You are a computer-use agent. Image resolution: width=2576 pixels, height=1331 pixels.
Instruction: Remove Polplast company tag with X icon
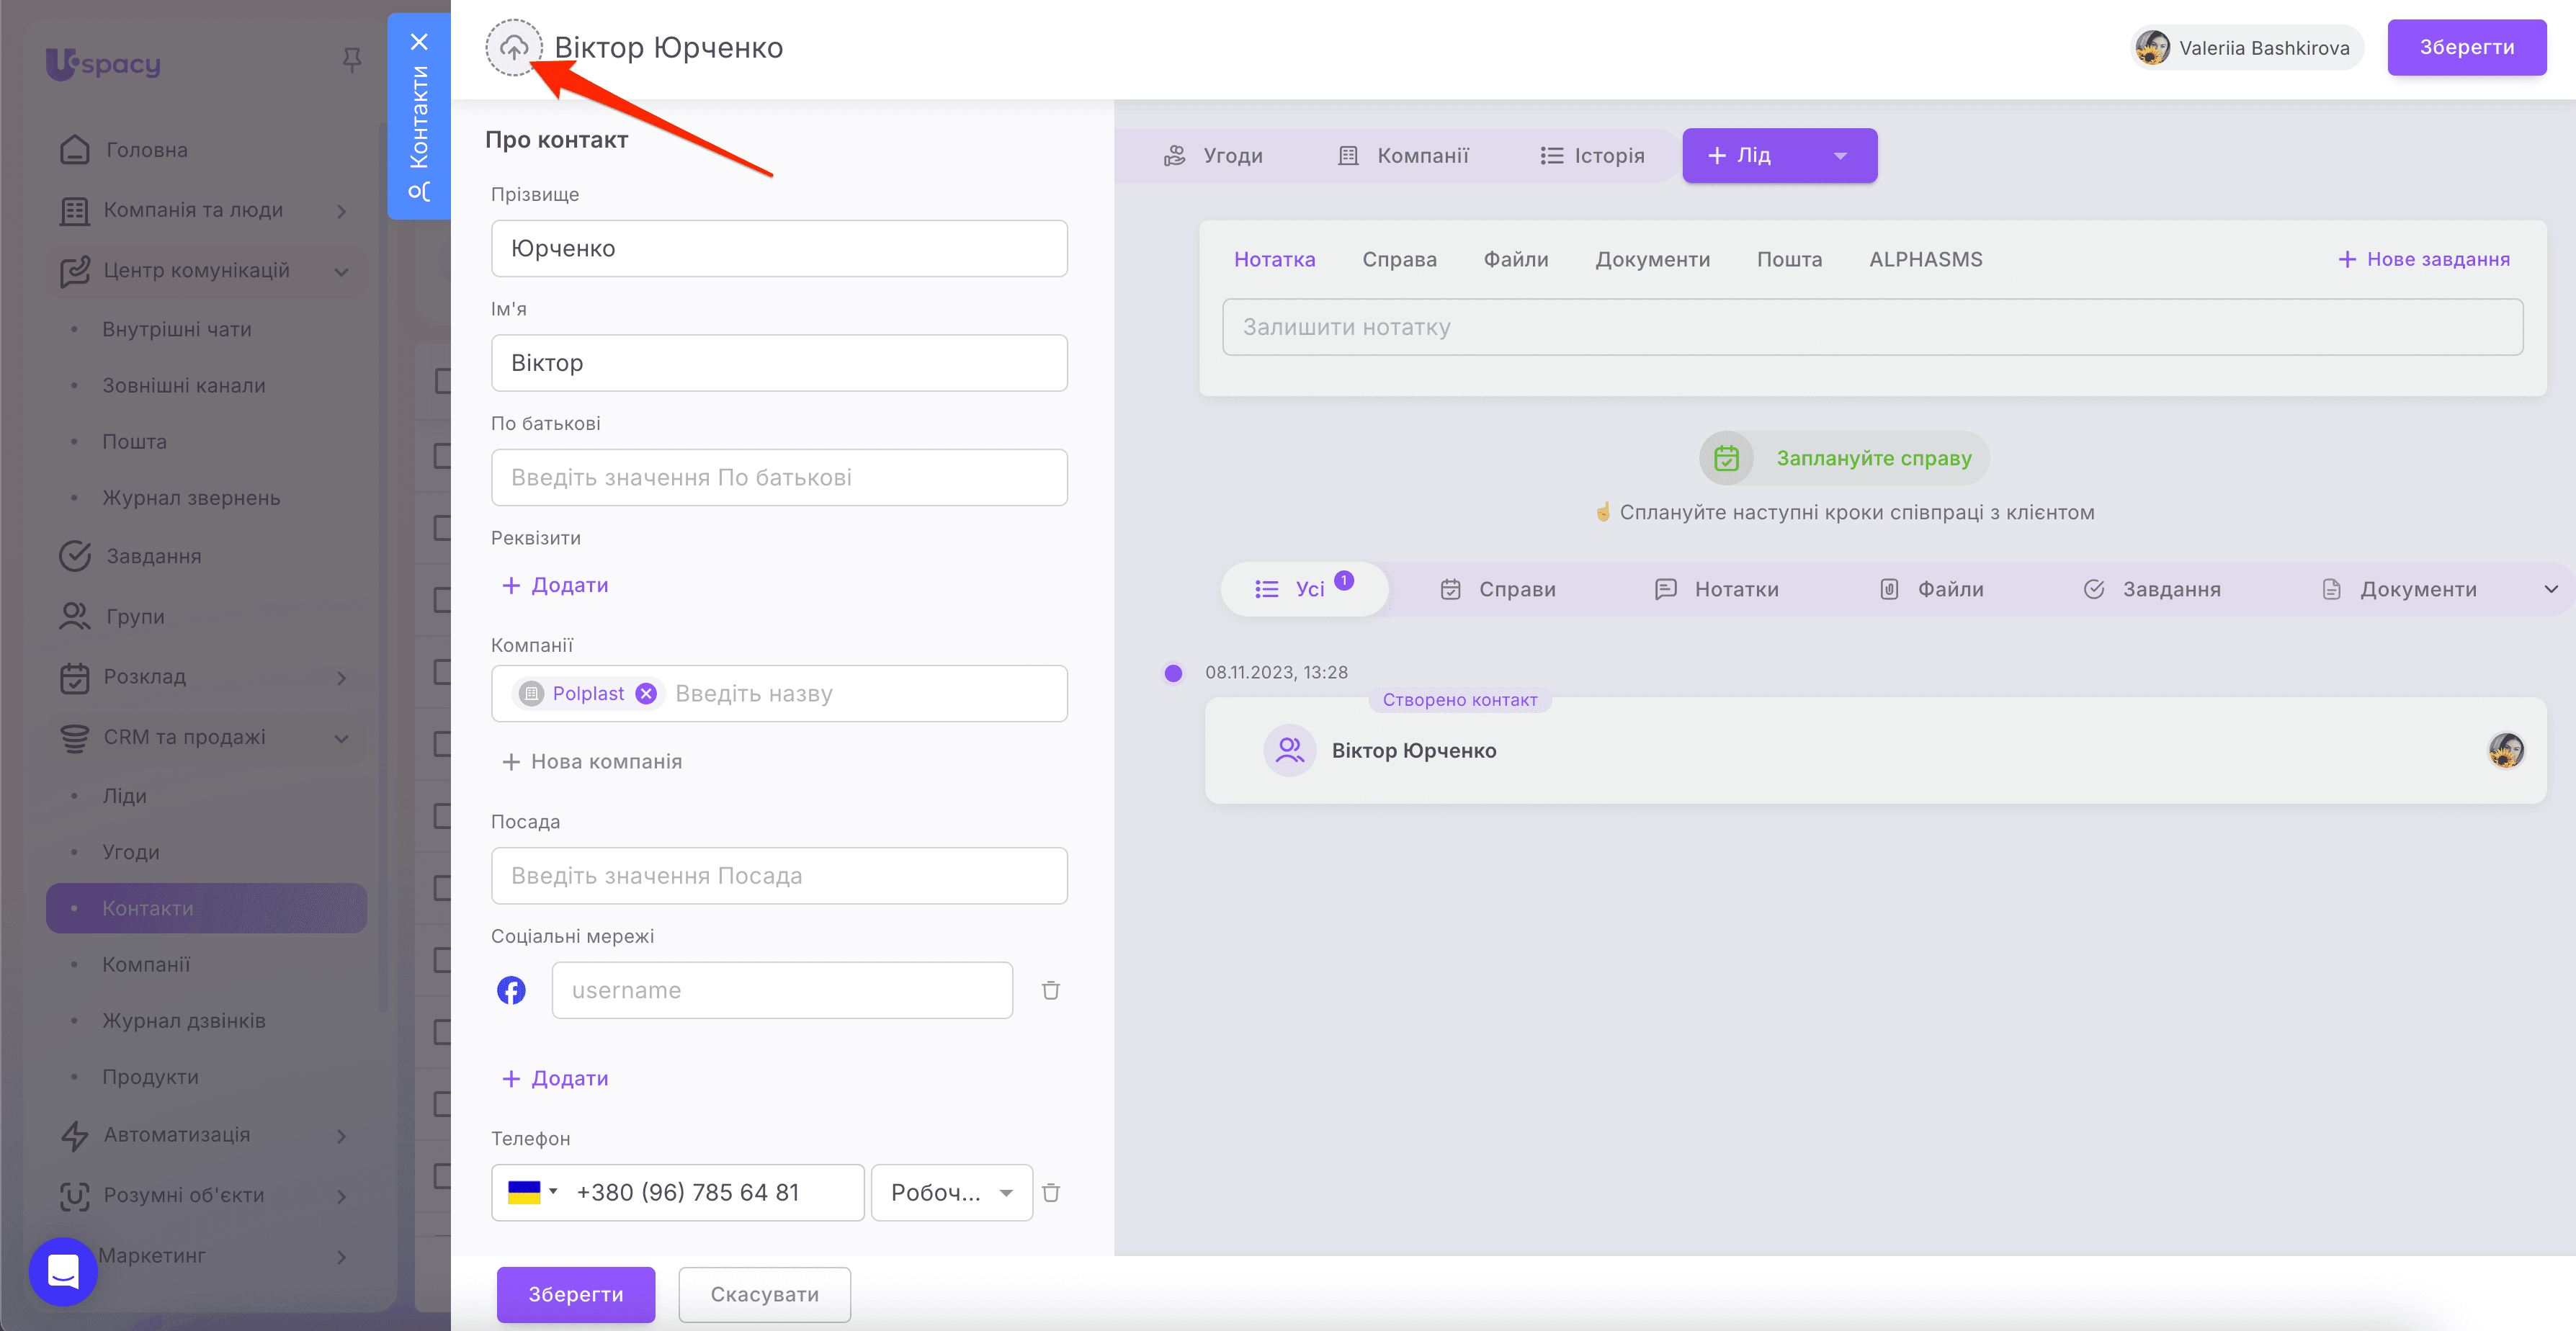[x=646, y=693]
